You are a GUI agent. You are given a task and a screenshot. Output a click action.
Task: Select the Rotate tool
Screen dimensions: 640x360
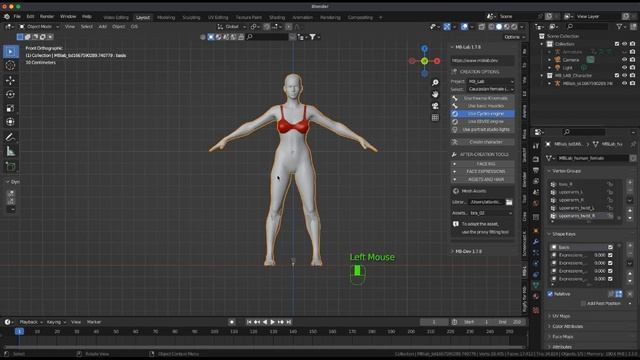[x=11, y=94]
